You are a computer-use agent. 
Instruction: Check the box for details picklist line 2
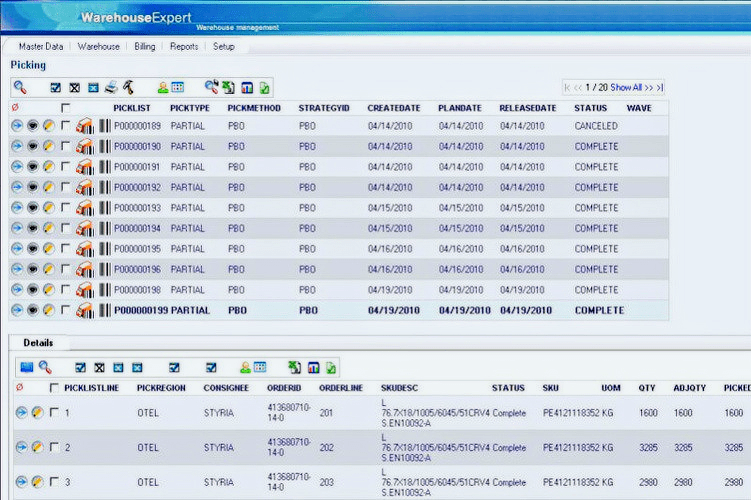54,447
